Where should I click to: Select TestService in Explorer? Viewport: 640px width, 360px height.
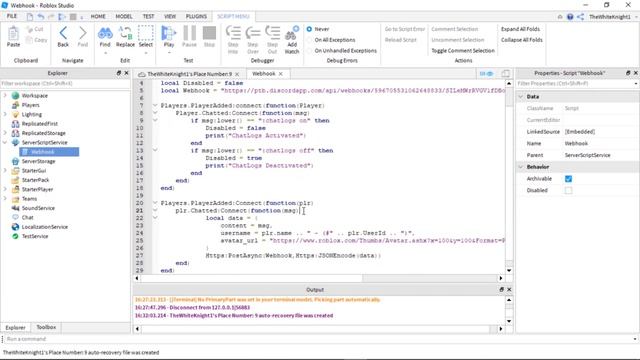[x=35, y=236]
